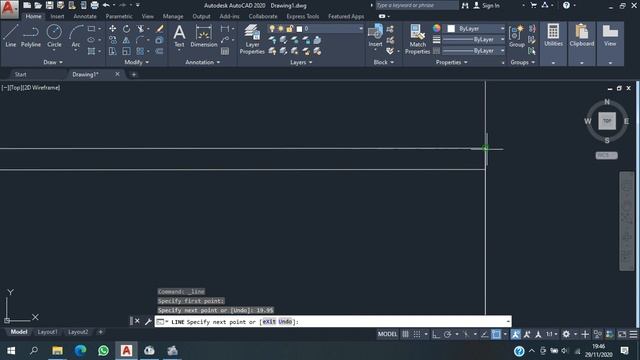Expand the Block panel
The height and width of the screenshot is (360, 640).
pos(384,62)
